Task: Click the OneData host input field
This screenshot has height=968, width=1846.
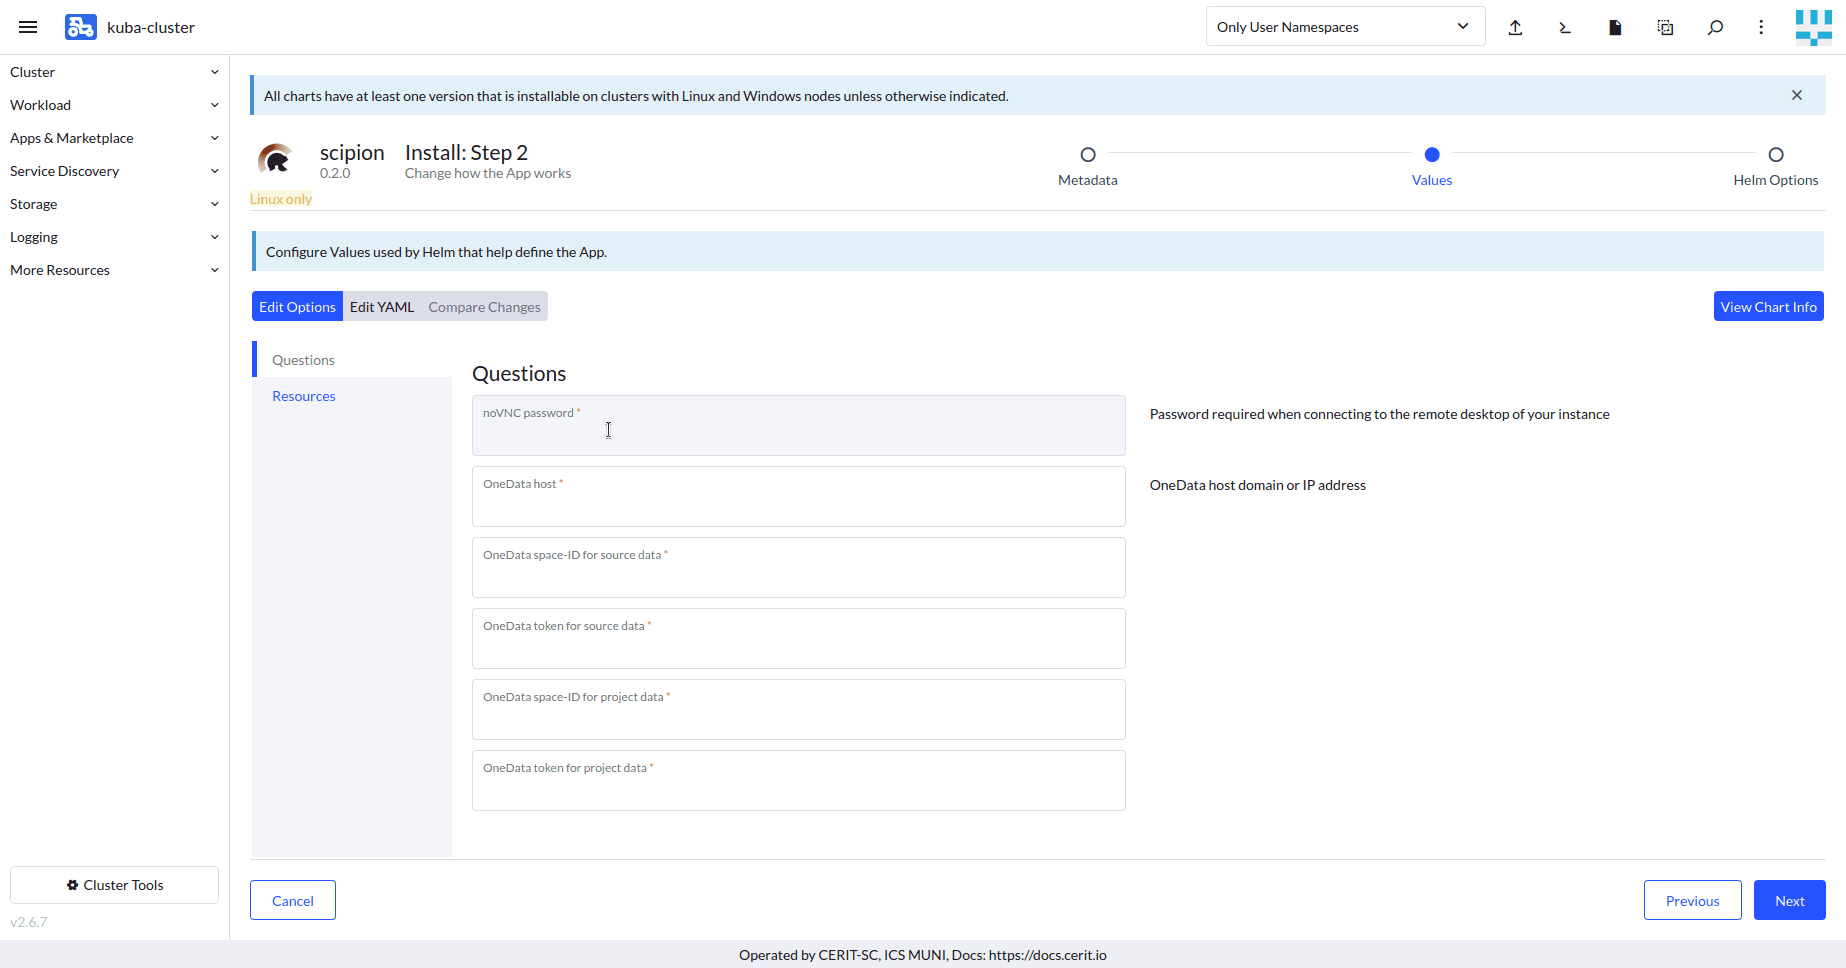Action: pyautogui.click(x=798, y=503)
